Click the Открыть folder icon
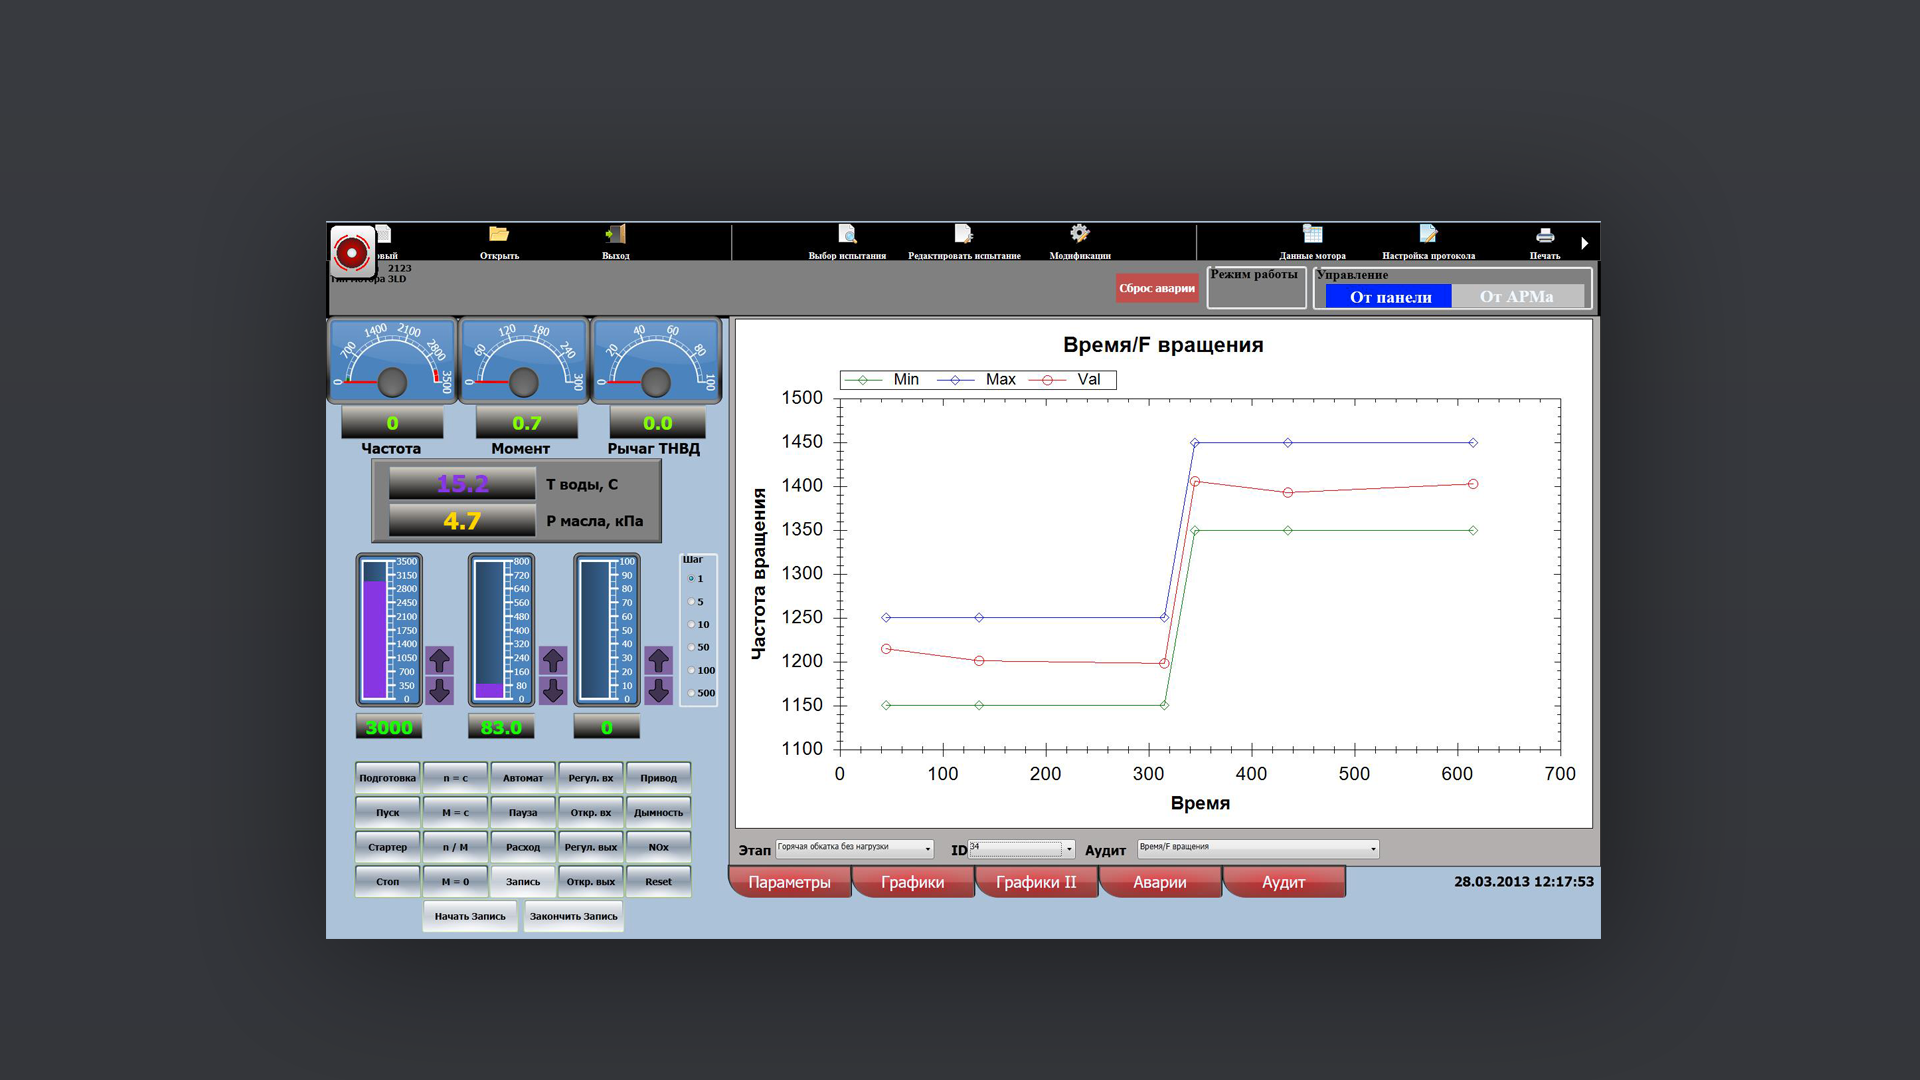This screenshot has height=1080, width=1920. [499, 235]
